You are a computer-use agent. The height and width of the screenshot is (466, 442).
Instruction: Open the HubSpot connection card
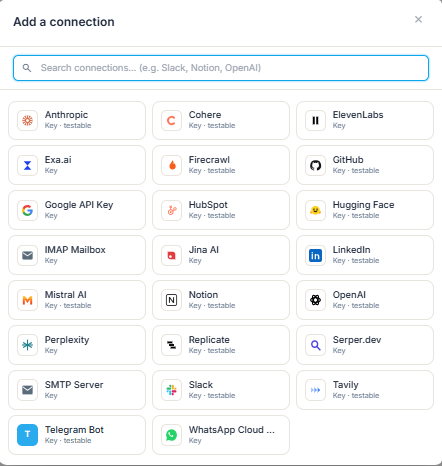coord(221,210)
